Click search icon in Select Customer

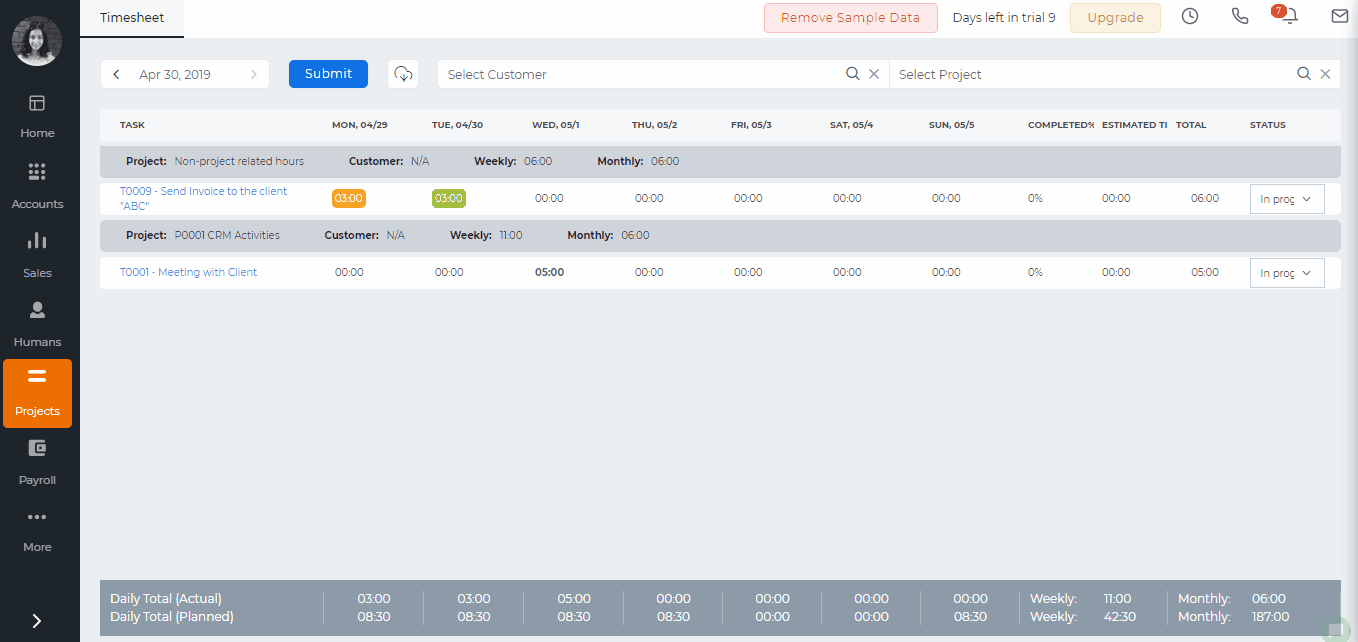853,74
